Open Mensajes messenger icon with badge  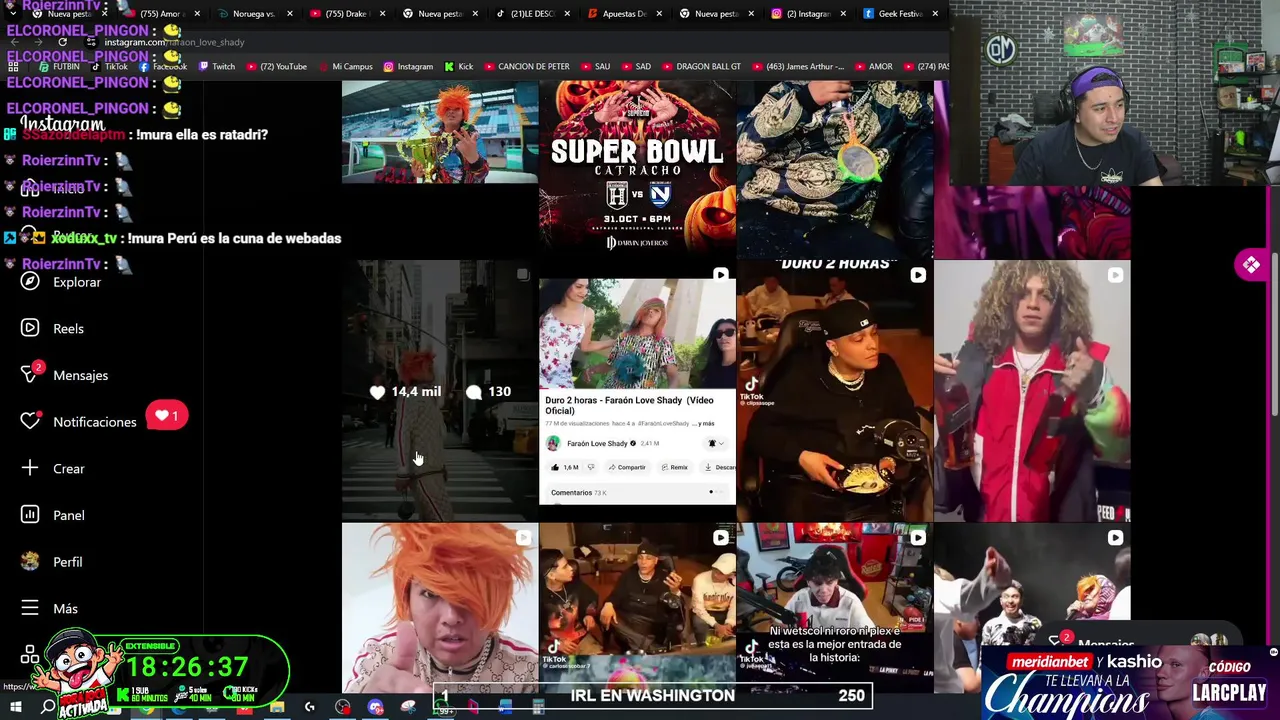pos(30,375)
